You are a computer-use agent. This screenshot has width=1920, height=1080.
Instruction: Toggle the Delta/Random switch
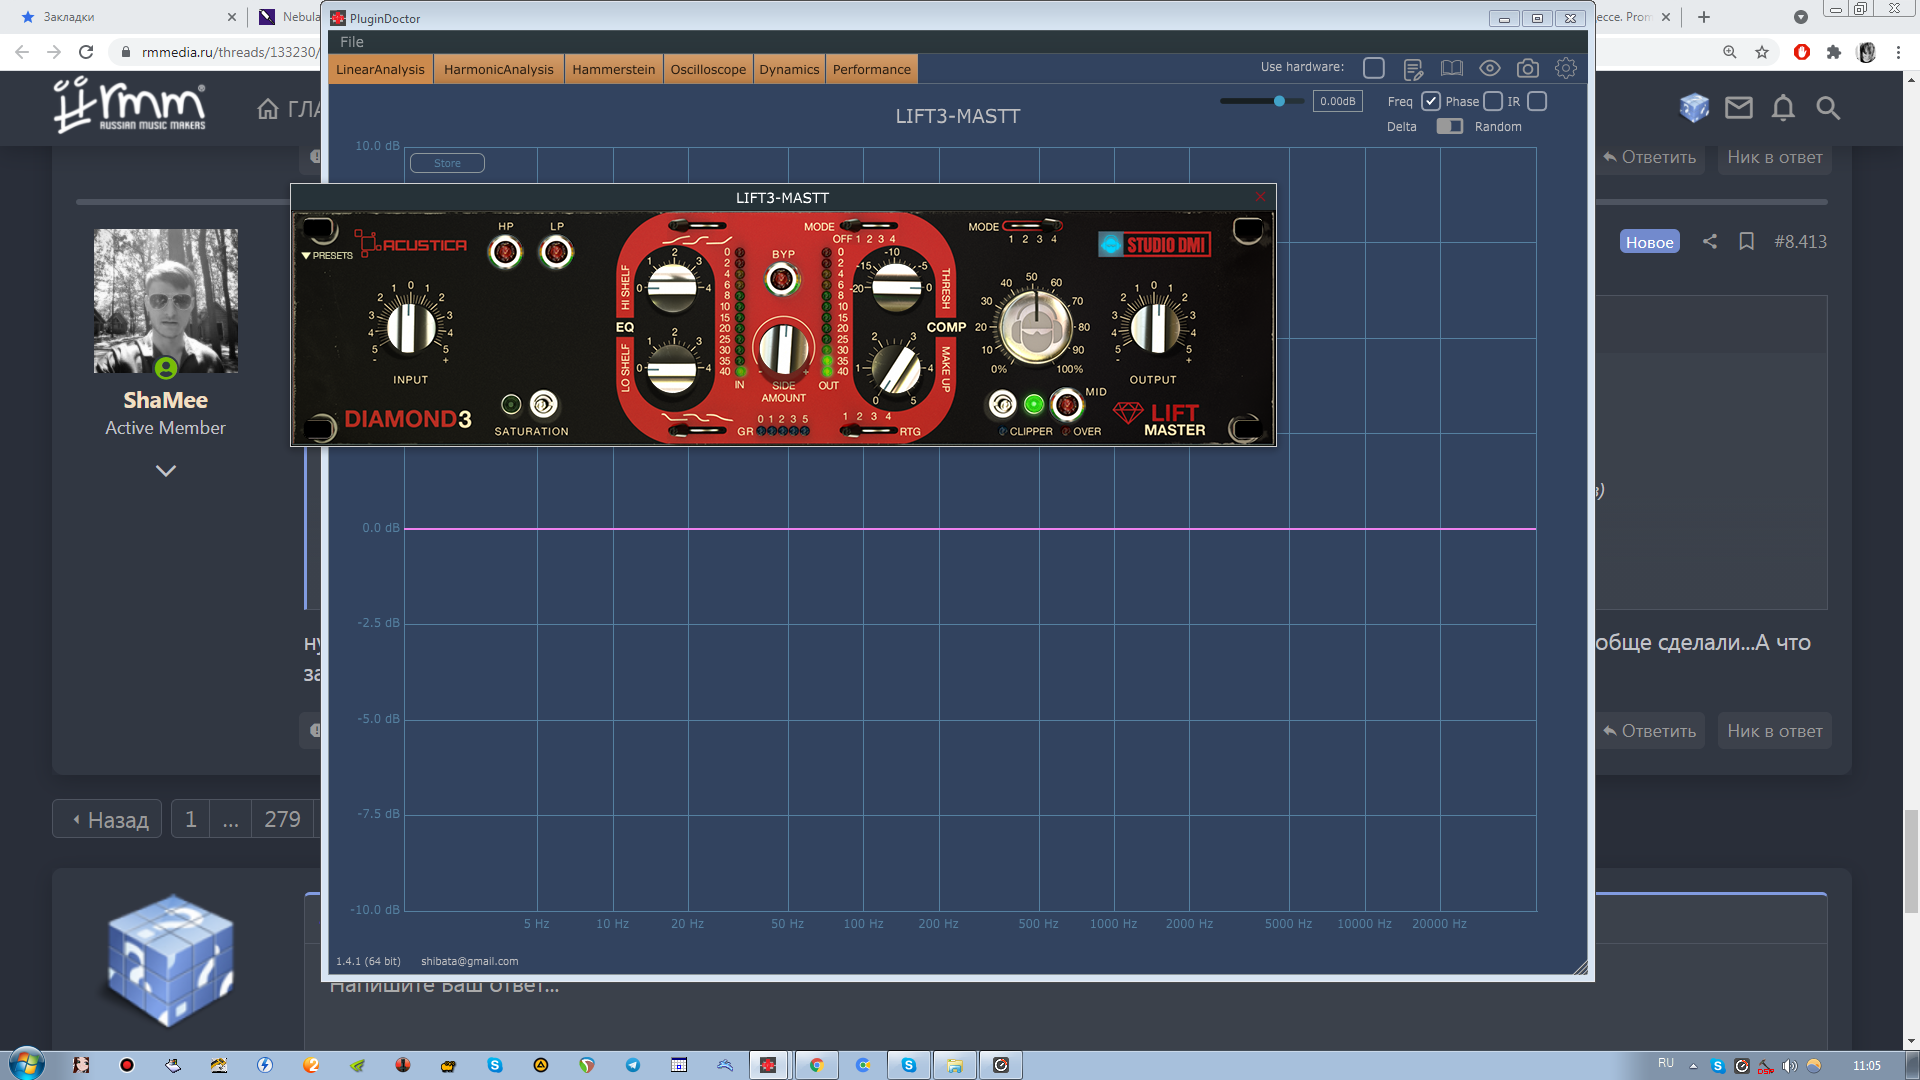click(x=1449, y=126)
